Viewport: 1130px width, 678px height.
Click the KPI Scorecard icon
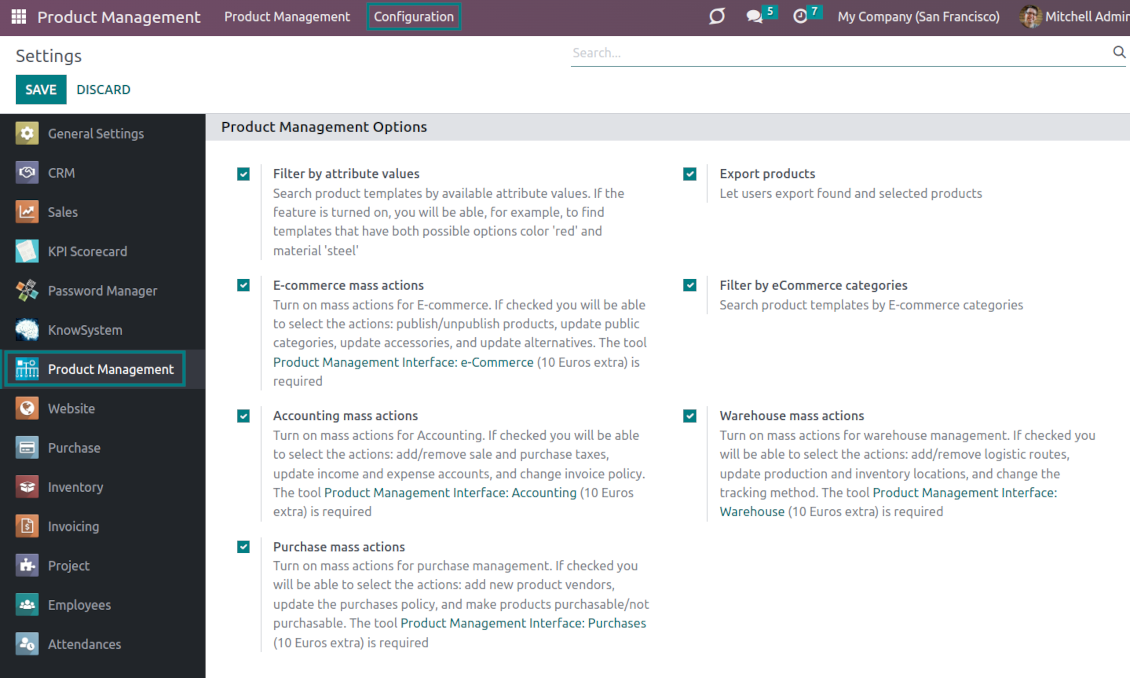pyautogui.click(x=27, y=251)
